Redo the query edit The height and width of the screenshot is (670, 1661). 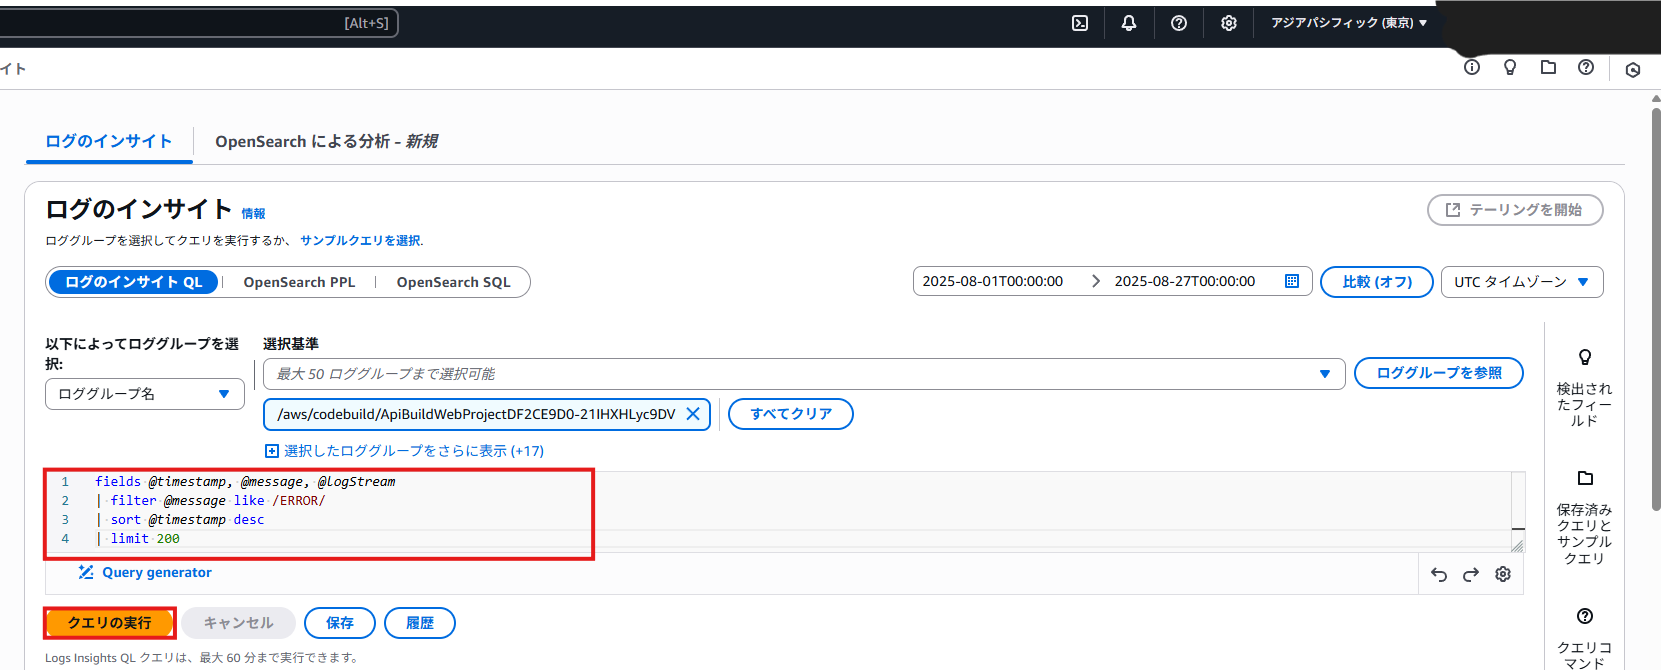point(1471,574)
